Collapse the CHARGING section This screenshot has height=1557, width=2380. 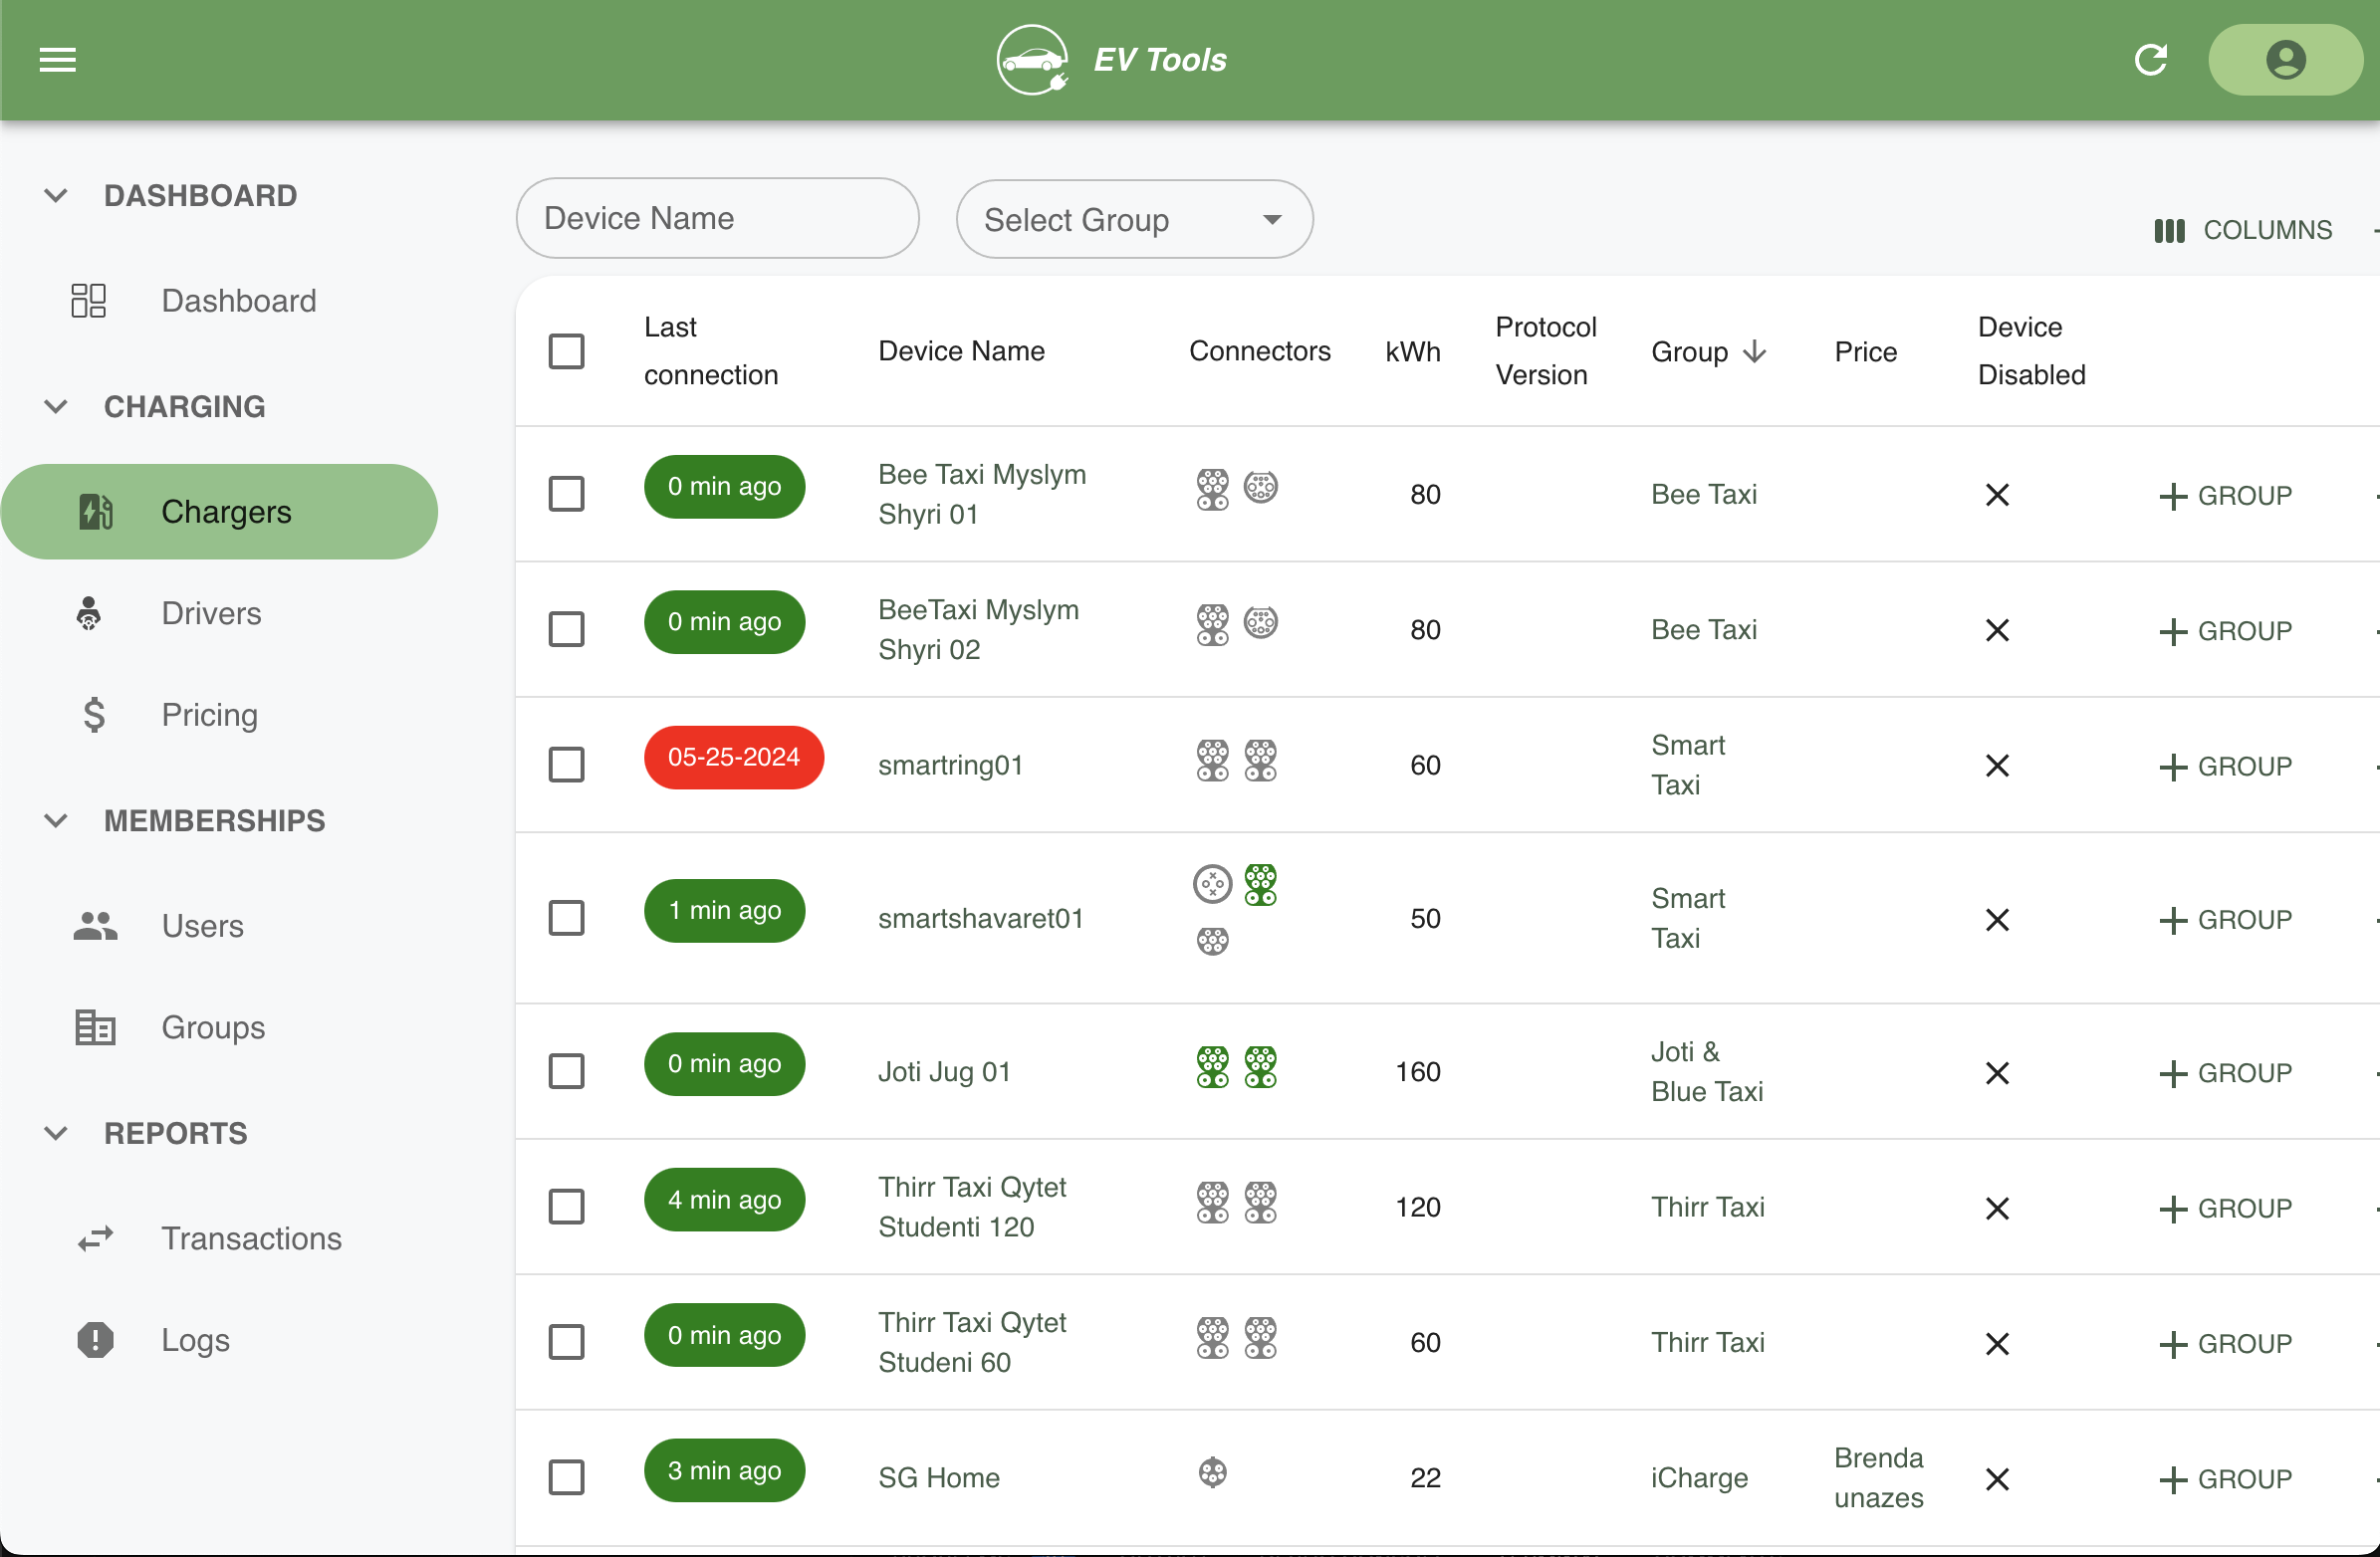click(56, 406)
